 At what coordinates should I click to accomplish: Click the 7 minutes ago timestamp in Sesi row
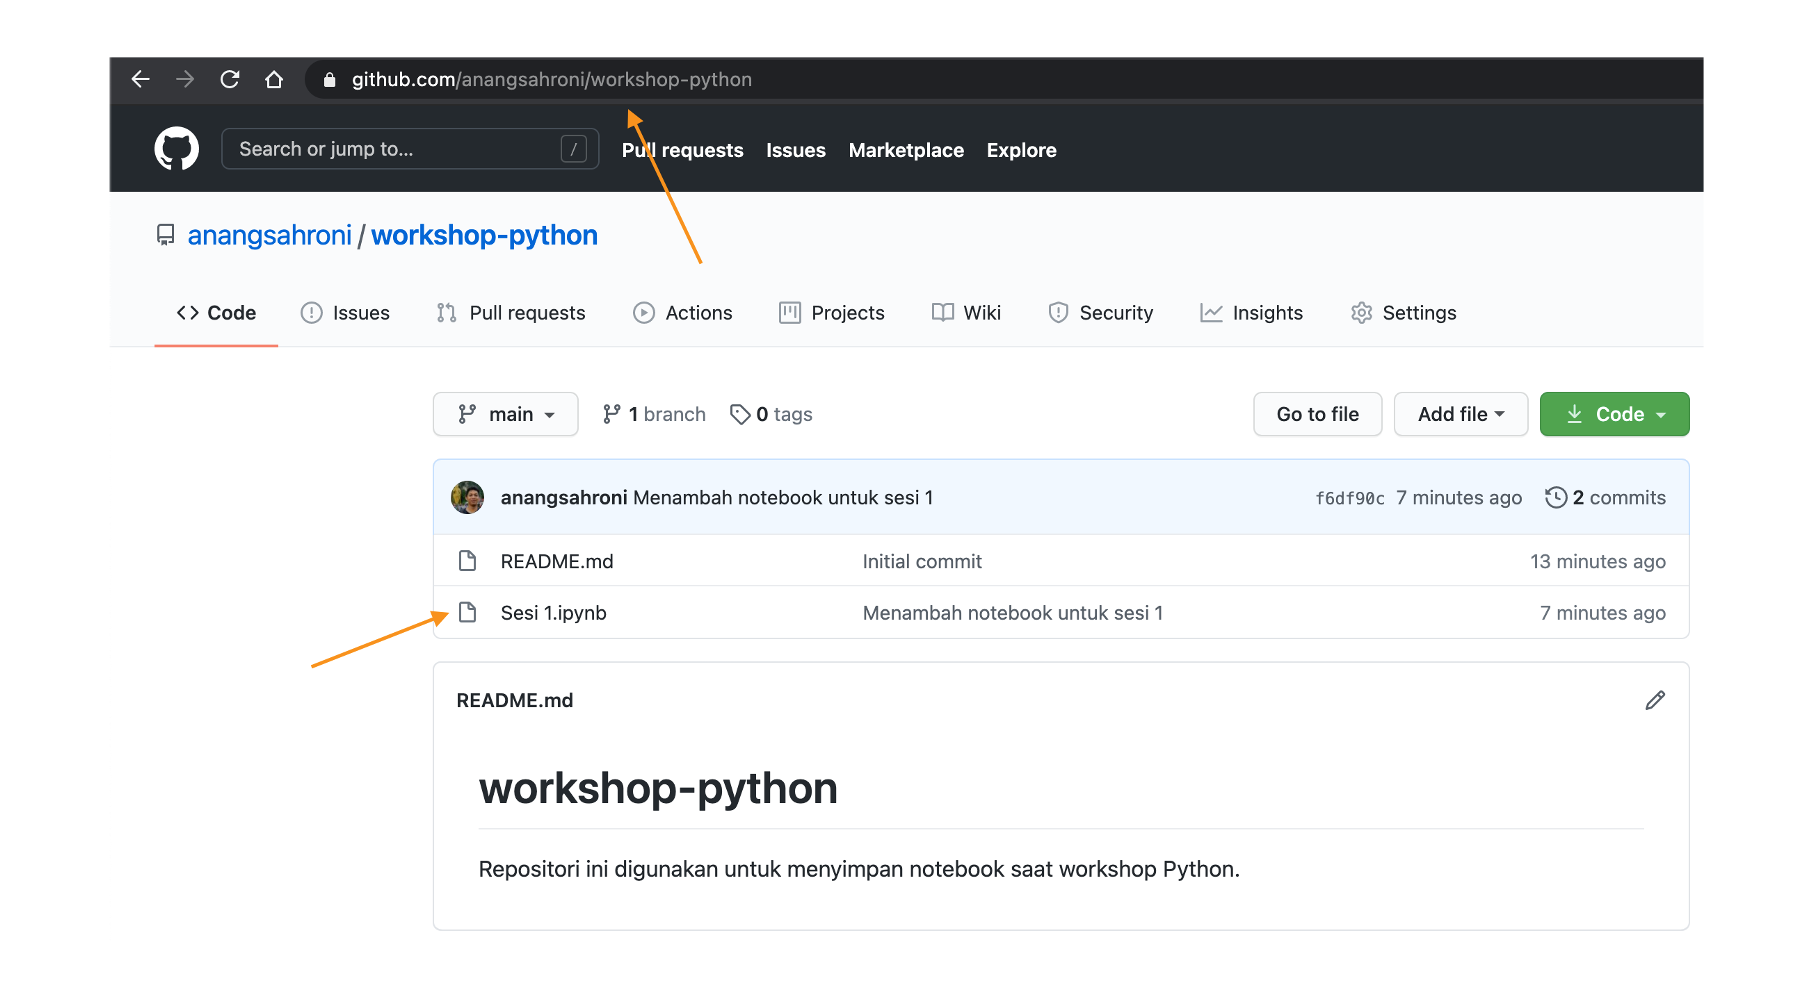[1603, 612]
